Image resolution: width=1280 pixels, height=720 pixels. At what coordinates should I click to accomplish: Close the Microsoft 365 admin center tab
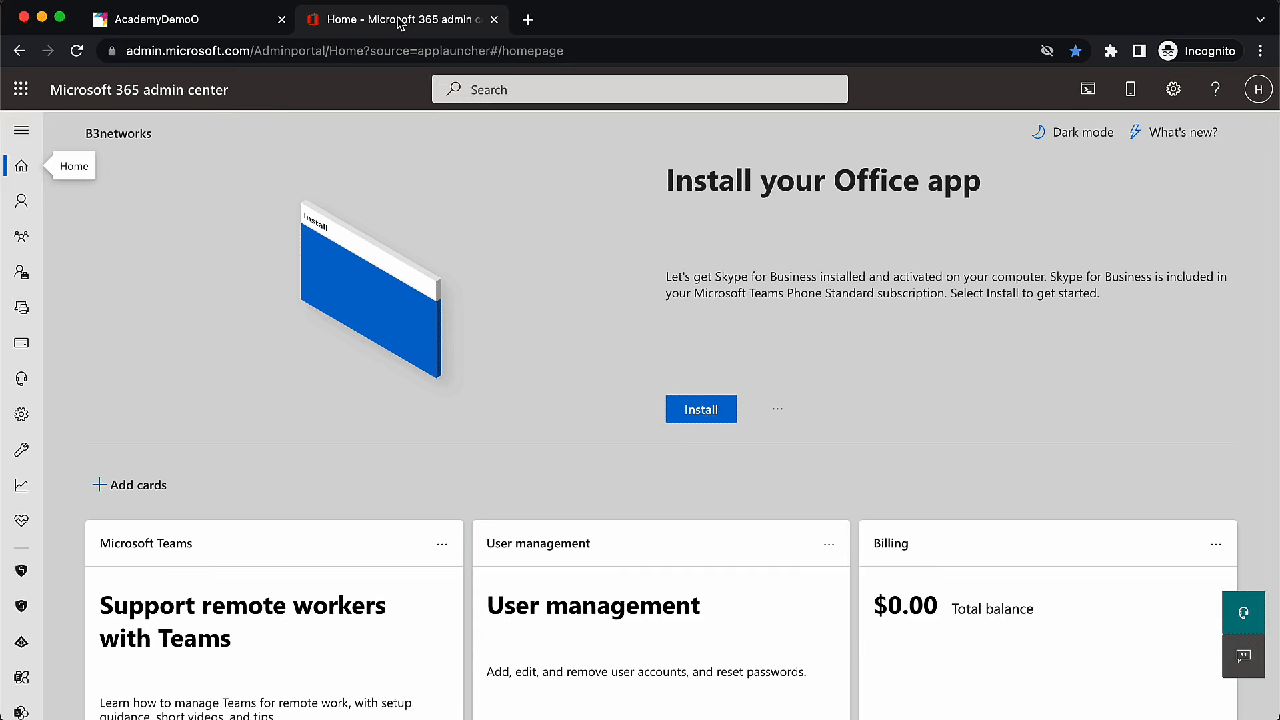[494, 19]
